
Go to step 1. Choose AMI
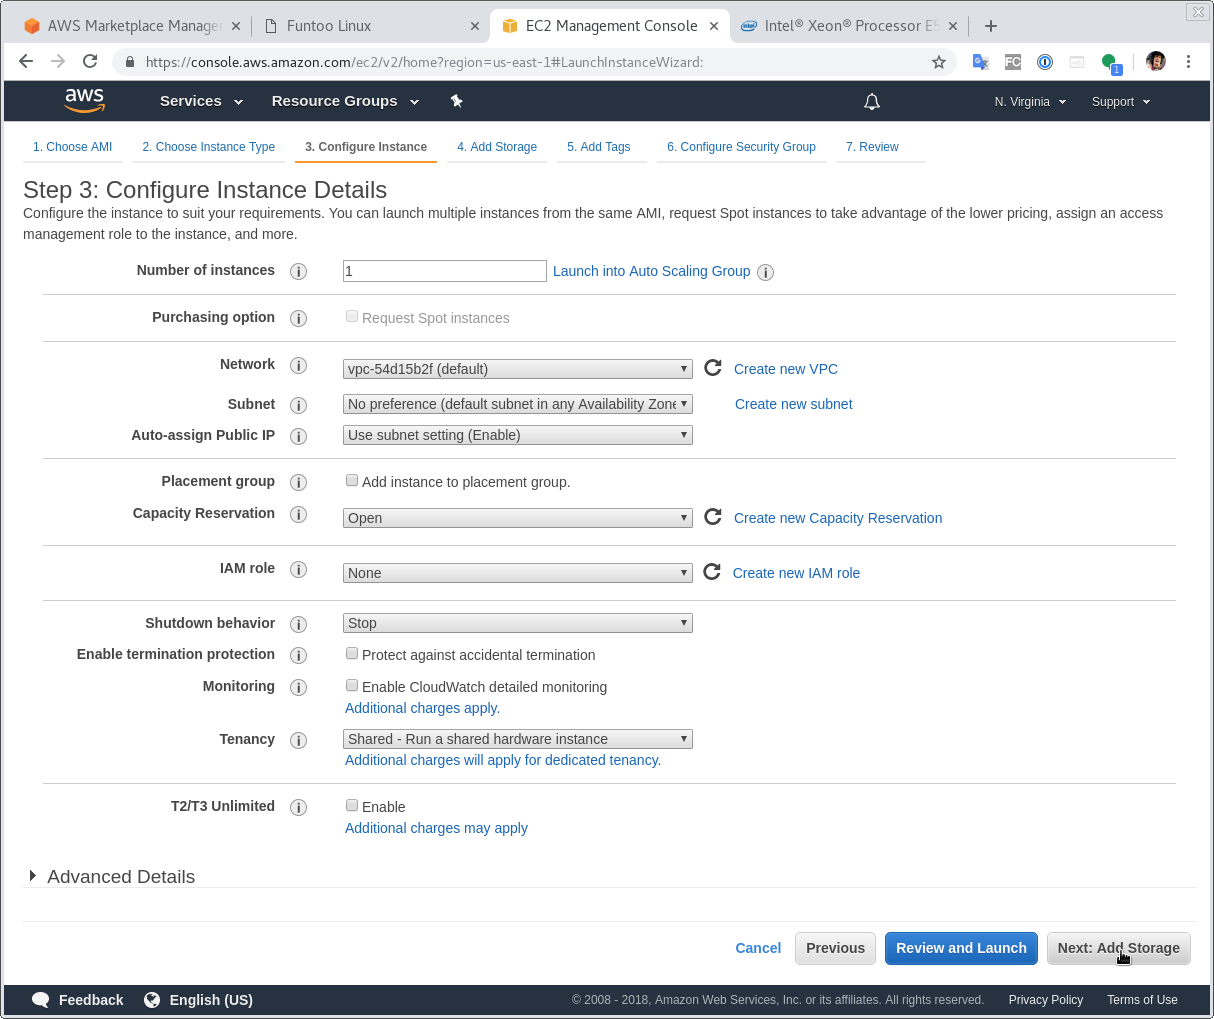[72, 147]
